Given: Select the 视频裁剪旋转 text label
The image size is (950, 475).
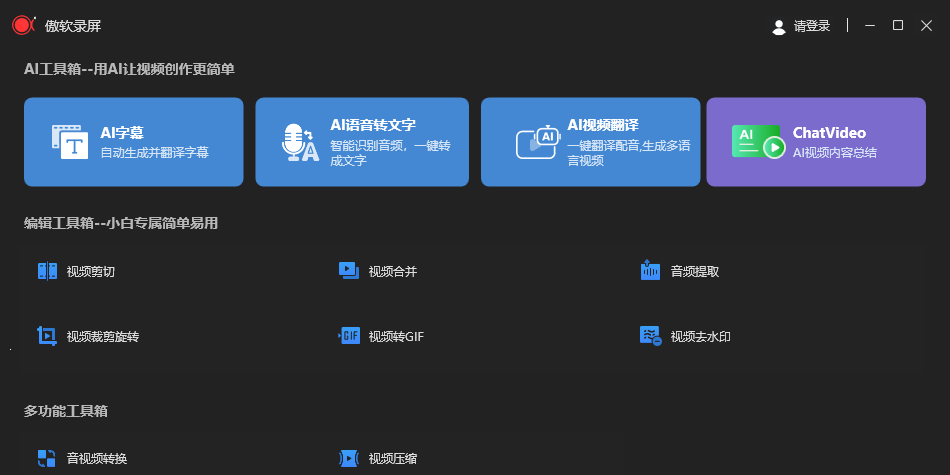Looking at the screenshot, I should [103, 337].
